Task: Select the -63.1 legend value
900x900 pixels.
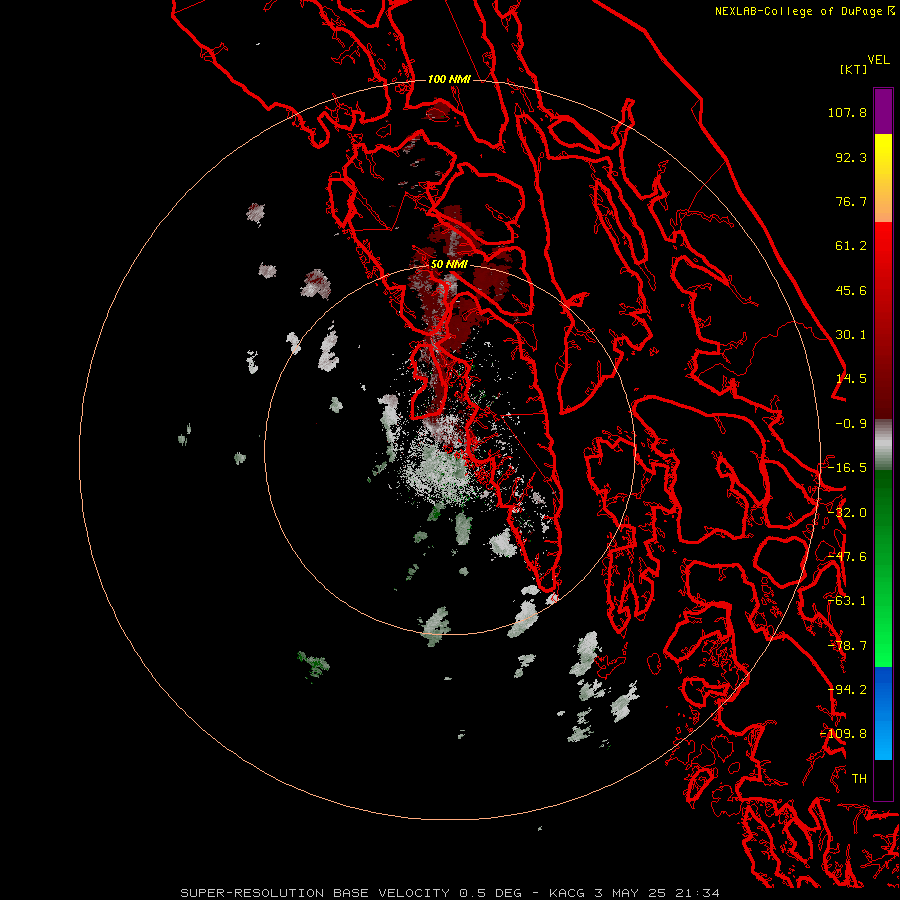Action: click(847, 601)
